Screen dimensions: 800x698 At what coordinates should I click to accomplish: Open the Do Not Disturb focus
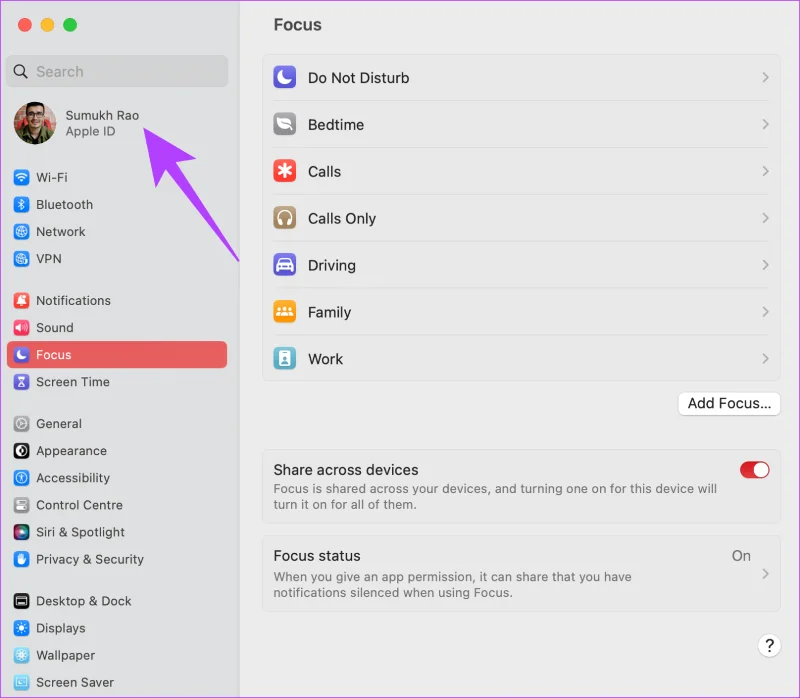[x=521, y=77]
